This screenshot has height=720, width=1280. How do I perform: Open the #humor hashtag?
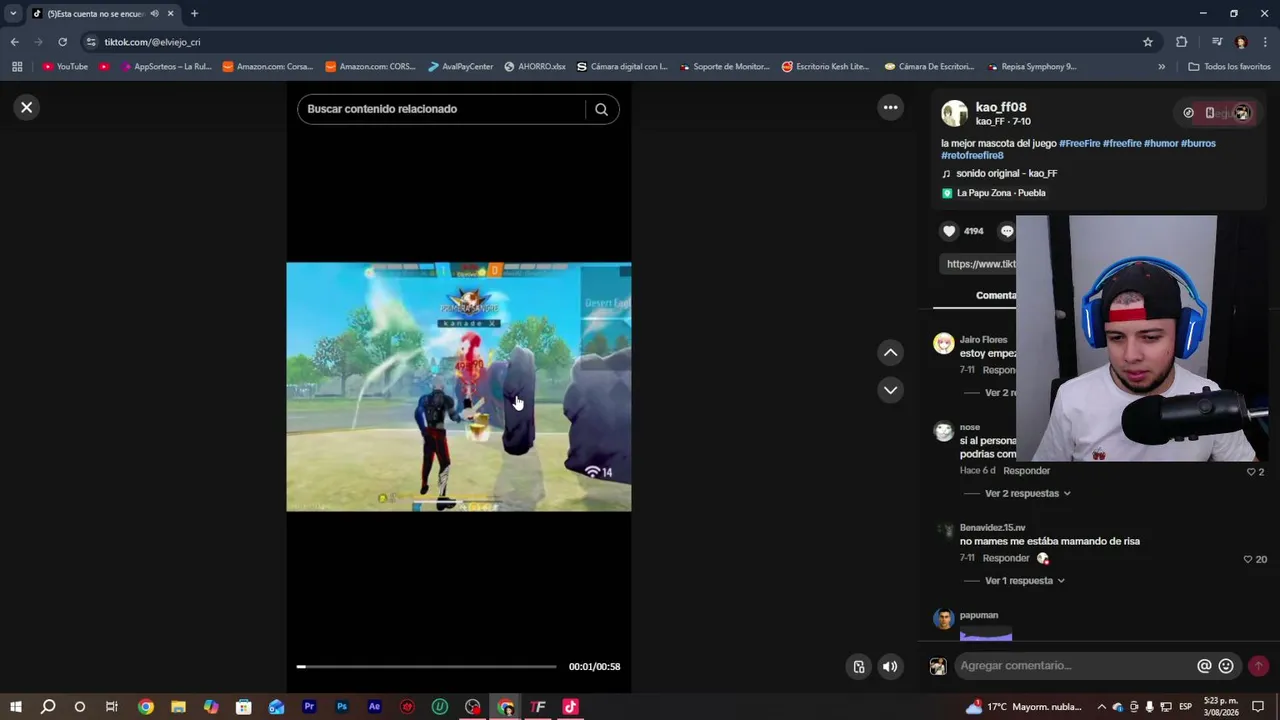pos(1161,144)
